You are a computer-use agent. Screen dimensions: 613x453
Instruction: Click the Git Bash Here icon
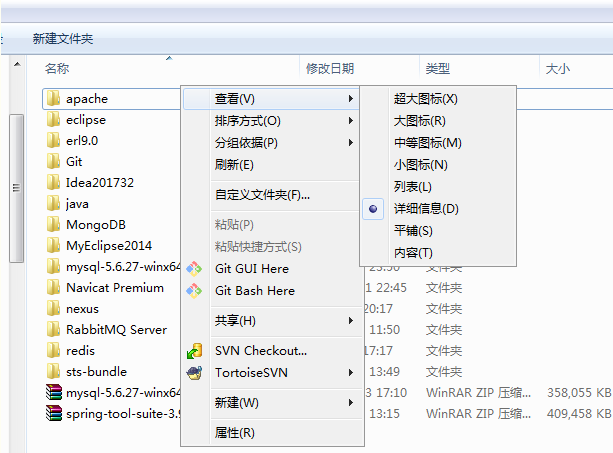point(194,290)
